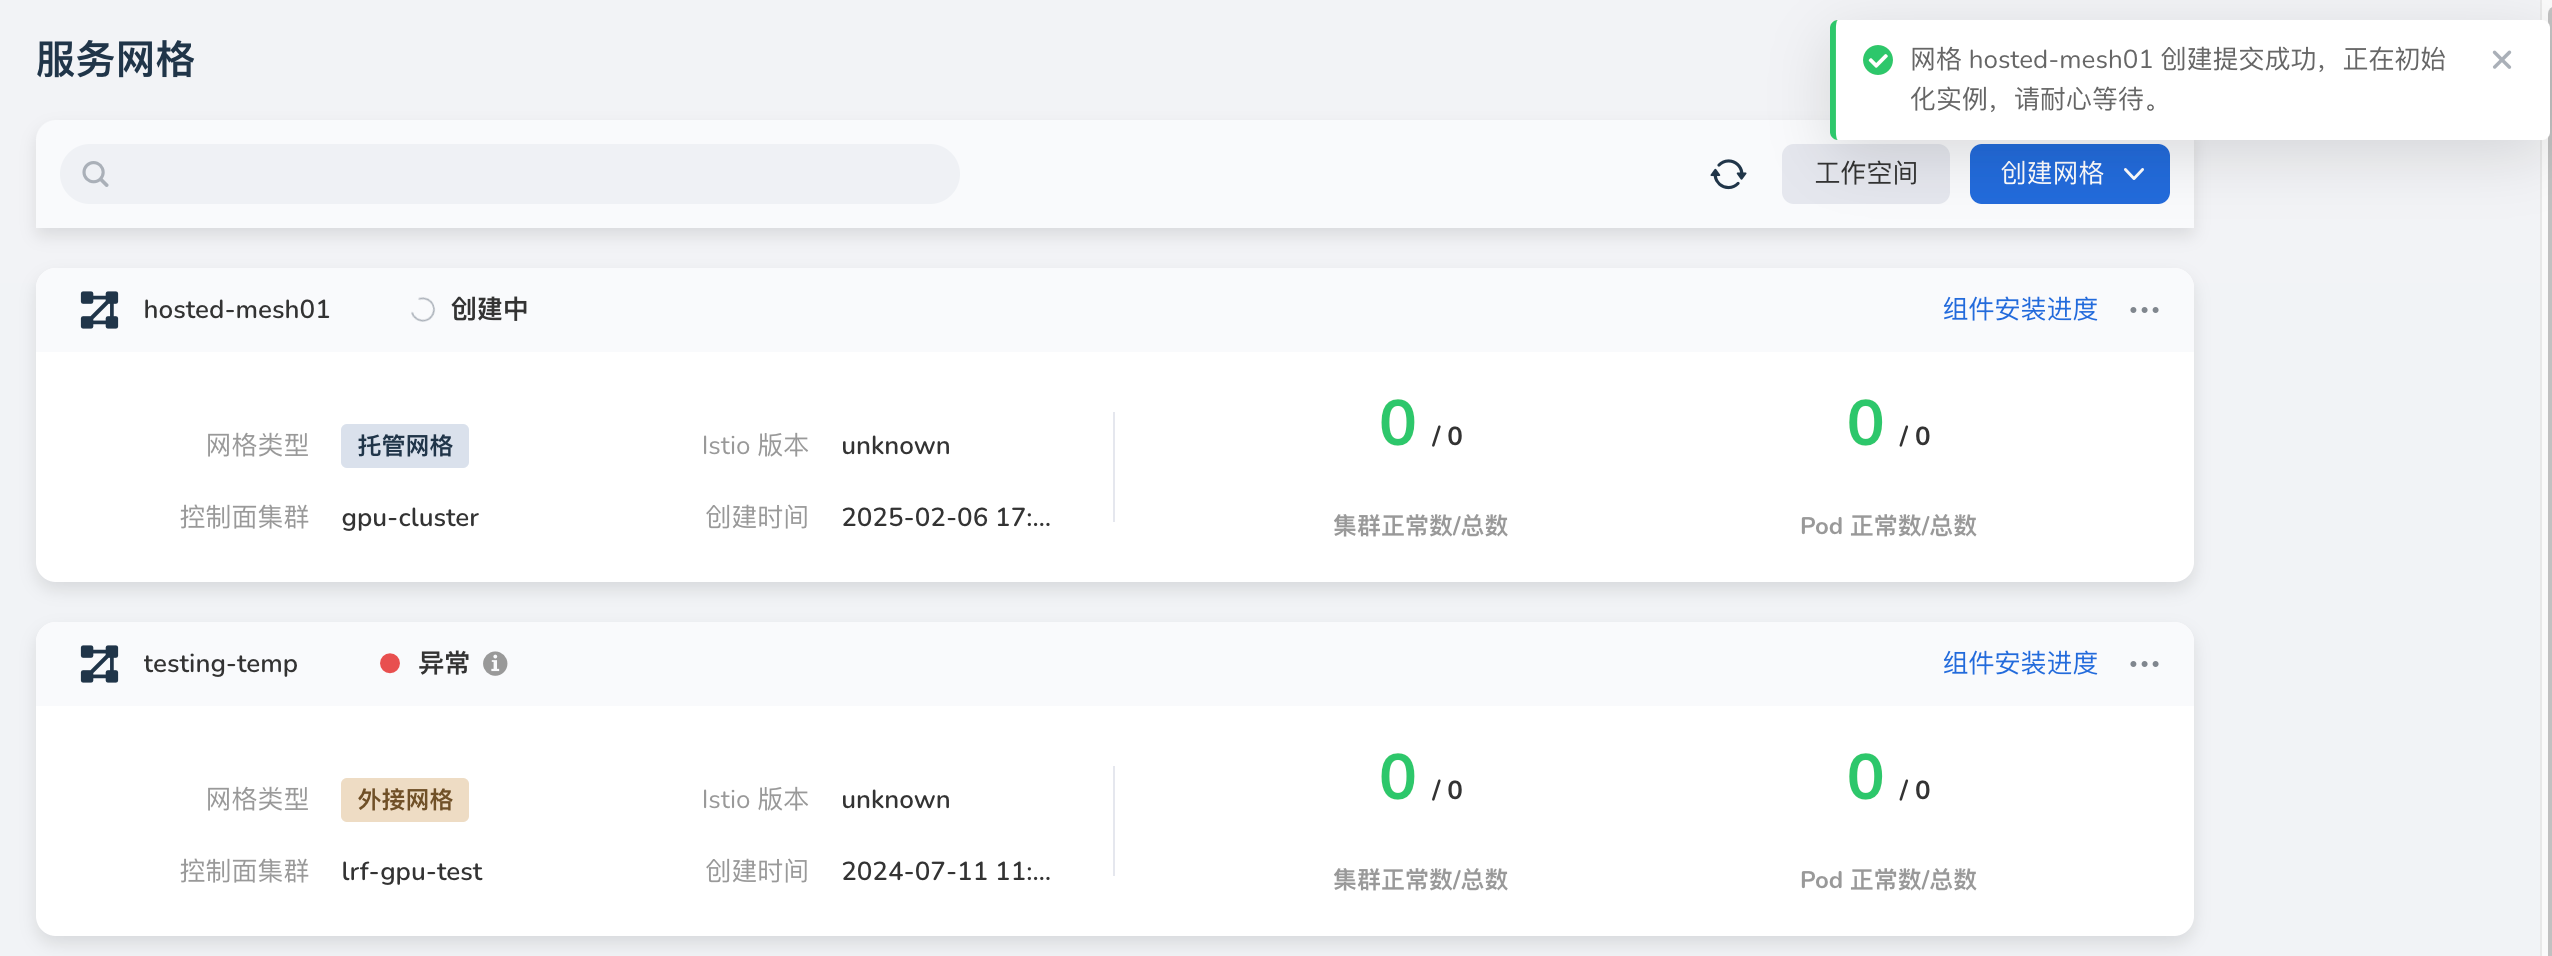Click the loading spinner next to 创建中
The width and height of the screenshot is (2552, 956).
423,308
